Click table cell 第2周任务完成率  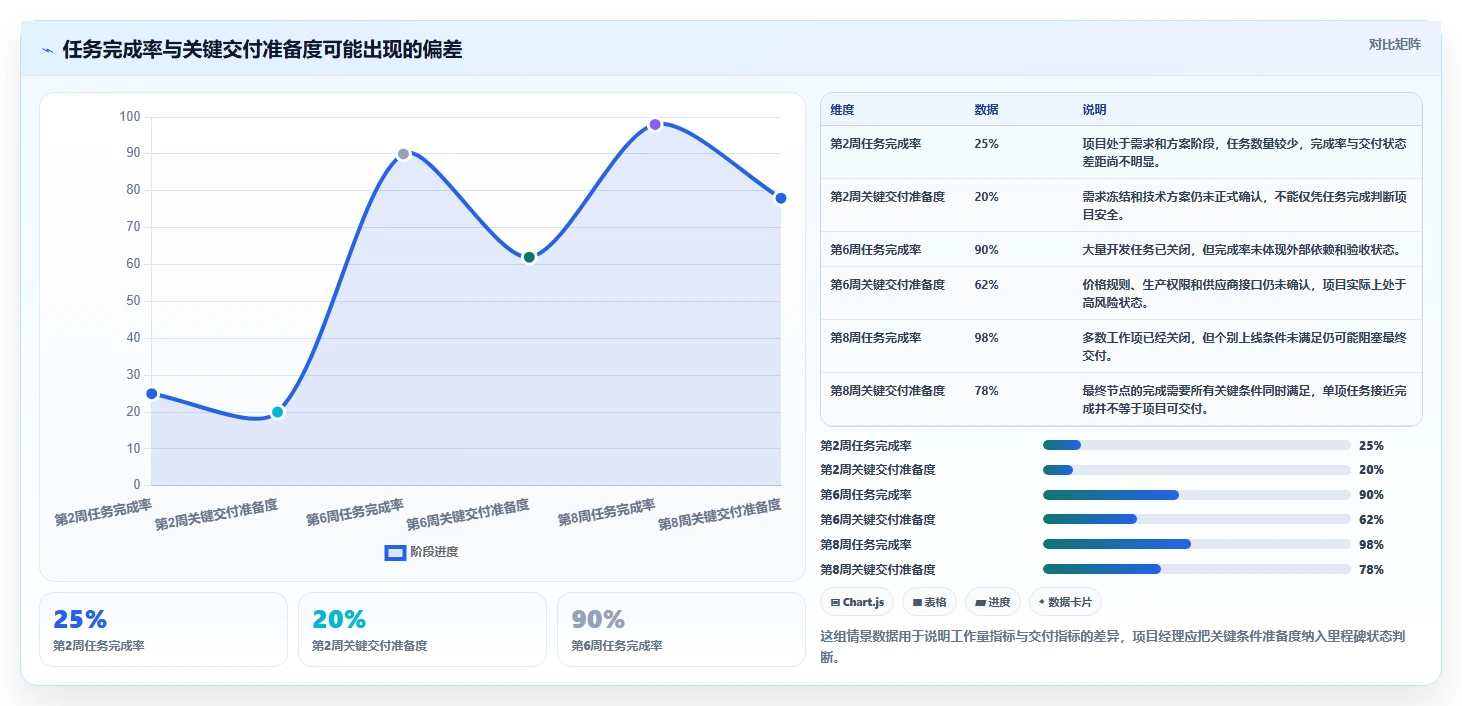[x=876, y=144]
